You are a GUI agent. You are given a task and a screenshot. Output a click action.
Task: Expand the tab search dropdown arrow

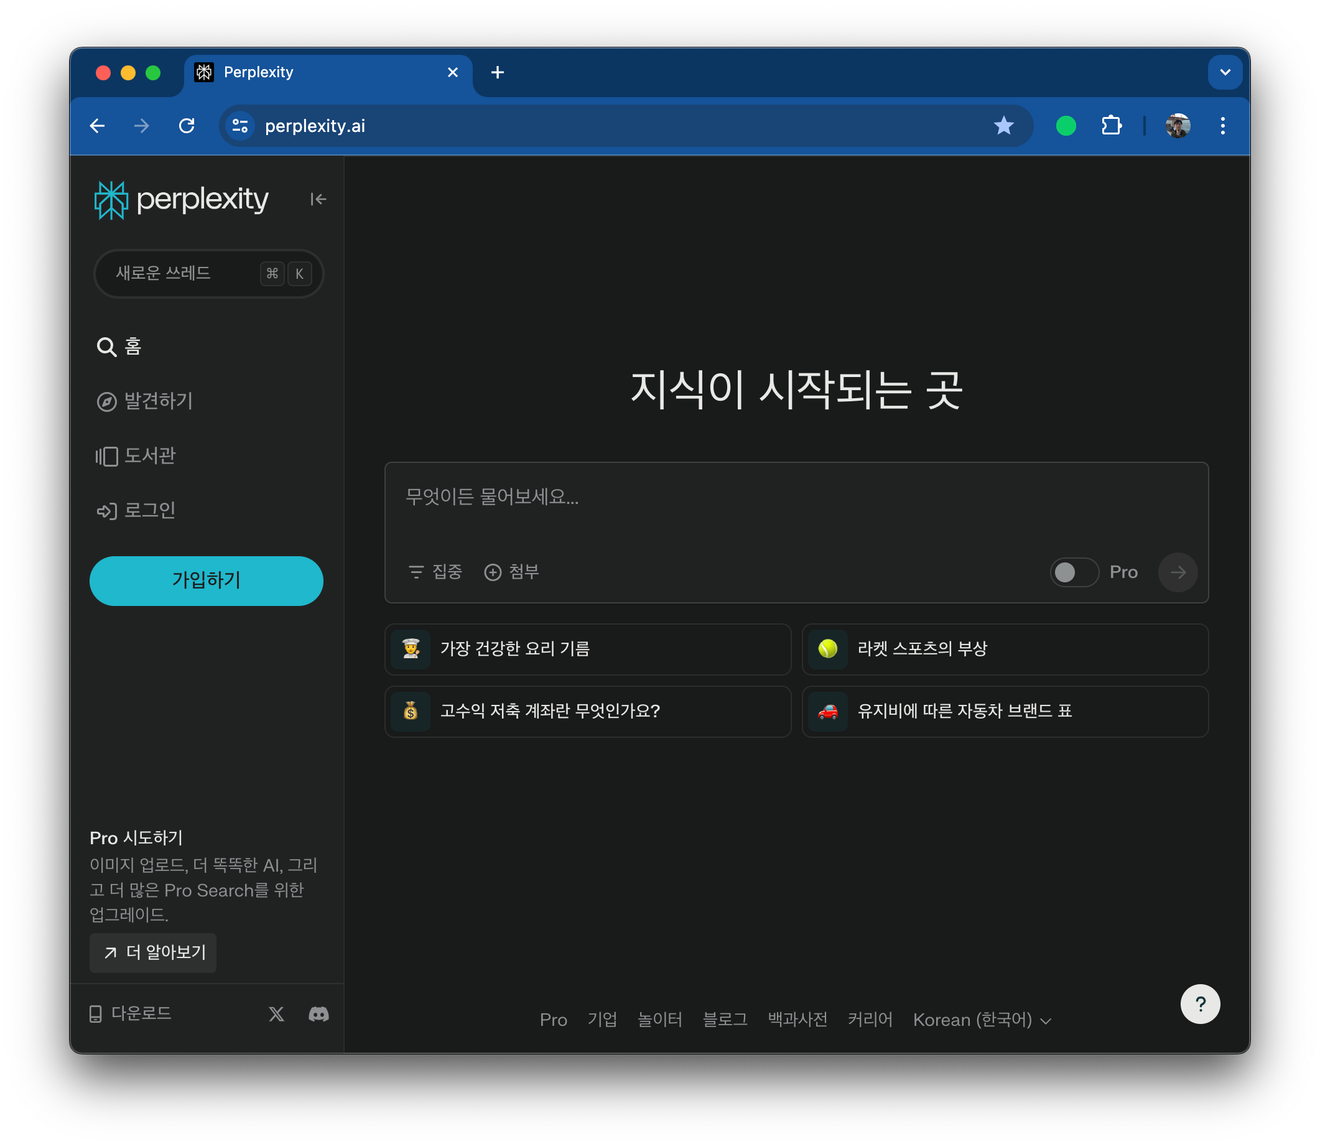(x=1225, y=72)
